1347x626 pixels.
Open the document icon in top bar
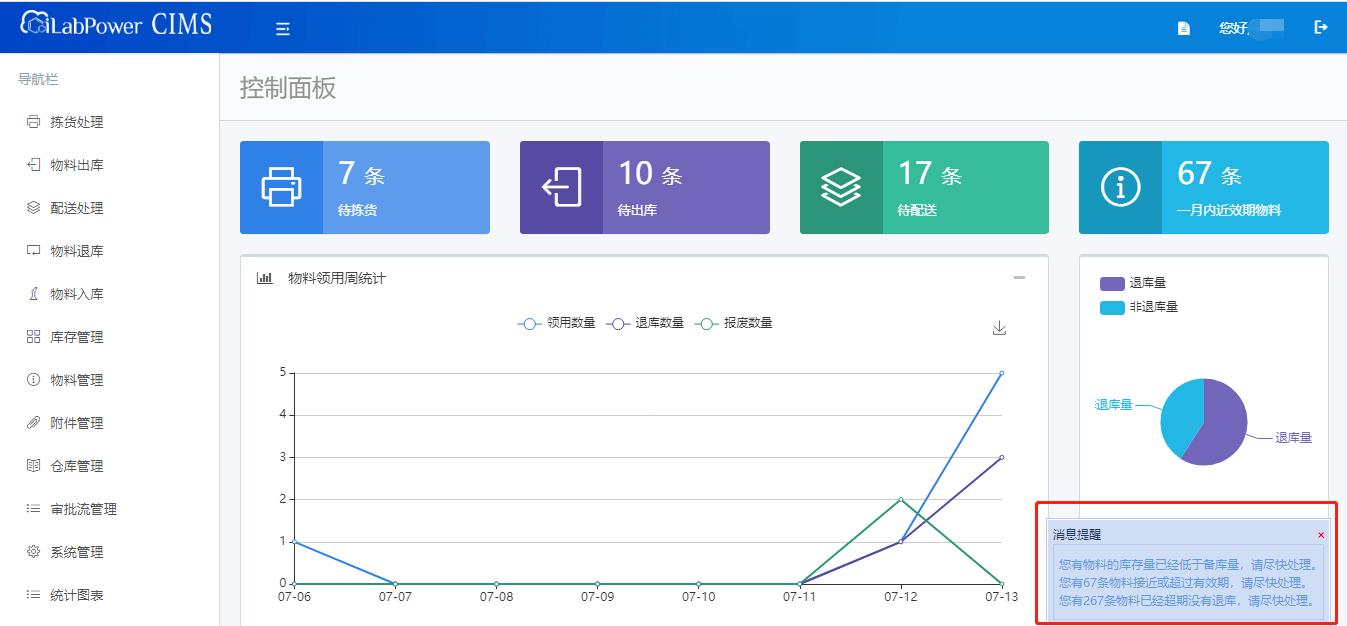click(1184, 28)
